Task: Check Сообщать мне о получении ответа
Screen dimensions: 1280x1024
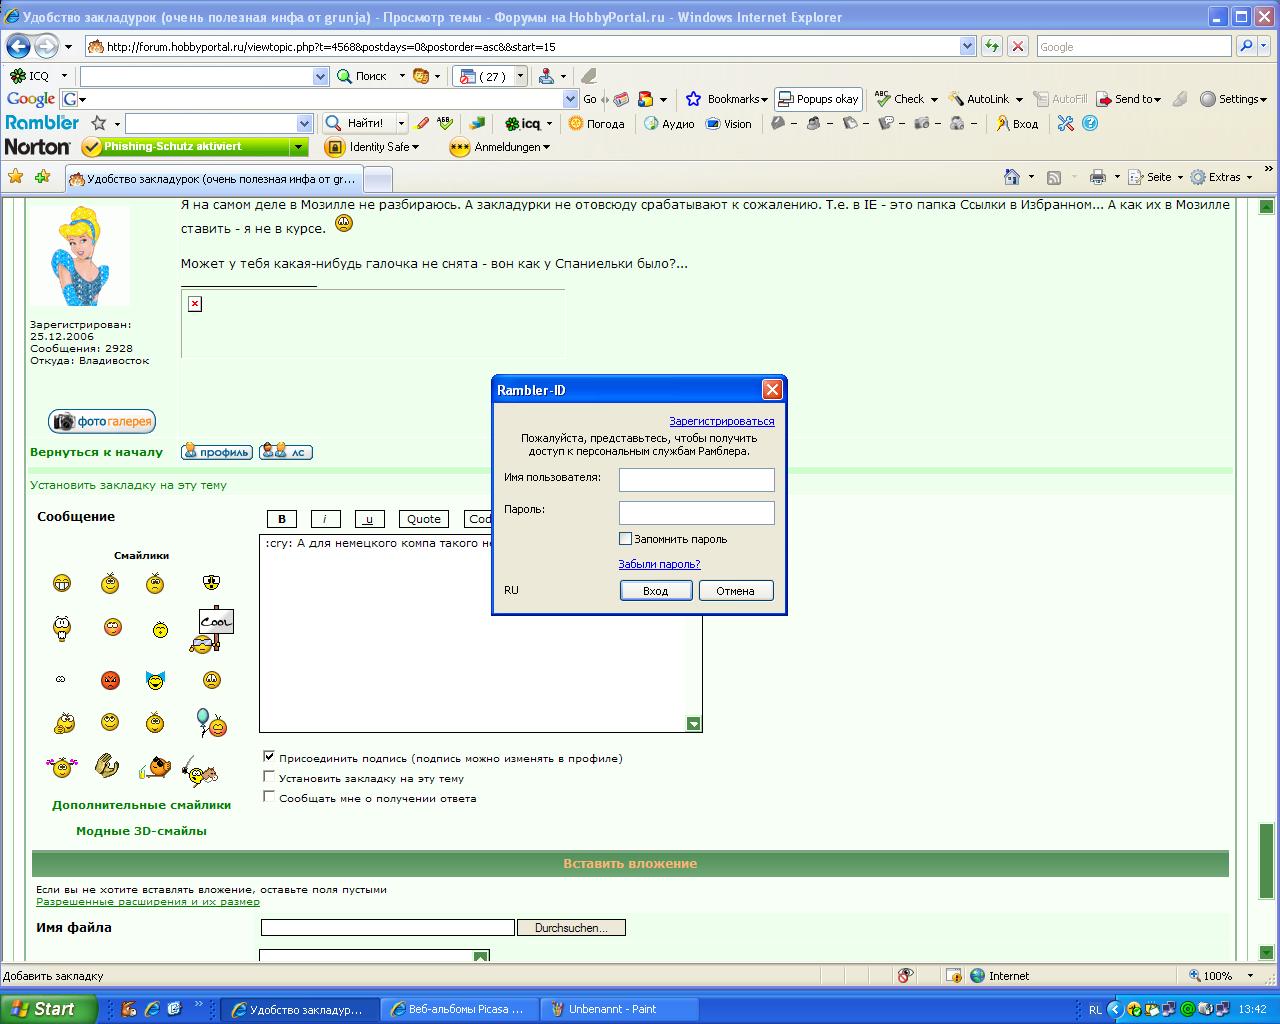Action: tap(269, 797)
